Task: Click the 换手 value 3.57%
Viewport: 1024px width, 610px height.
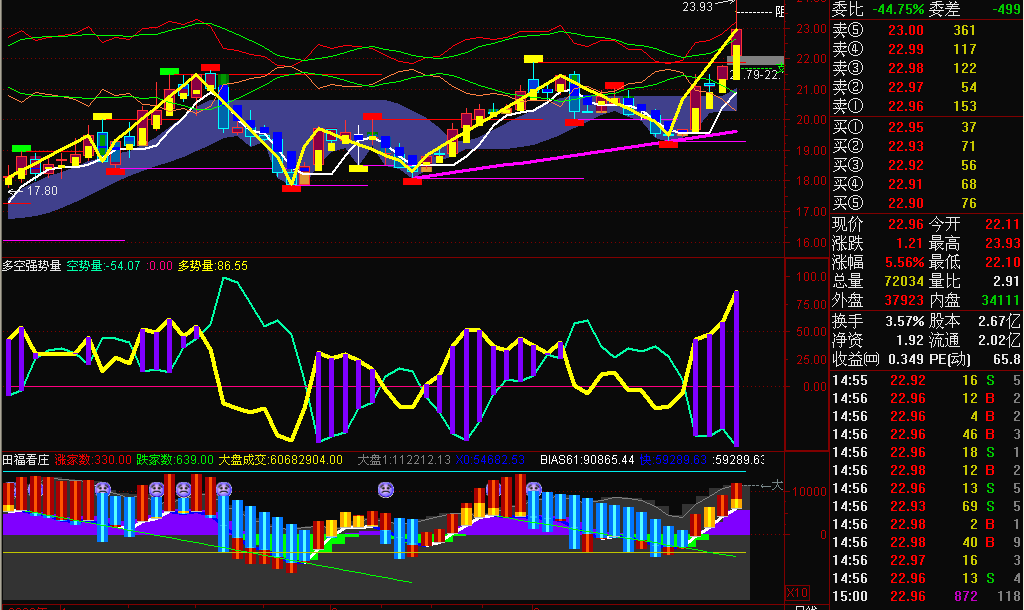Action: [904, 321]
